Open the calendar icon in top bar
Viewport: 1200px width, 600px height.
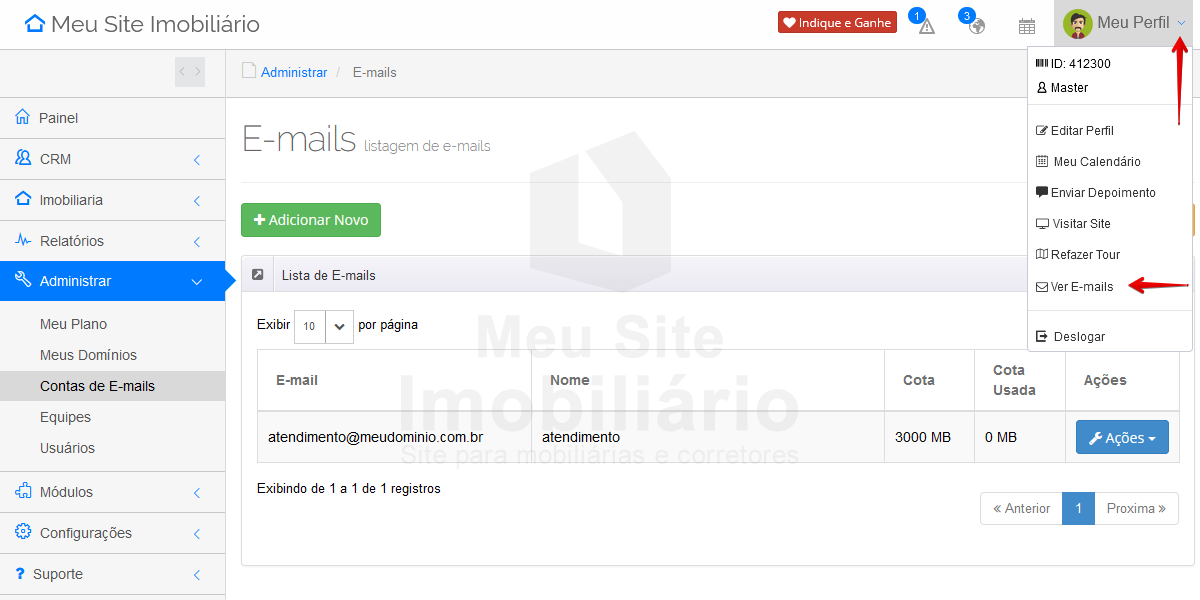[x=1027, y=26]
